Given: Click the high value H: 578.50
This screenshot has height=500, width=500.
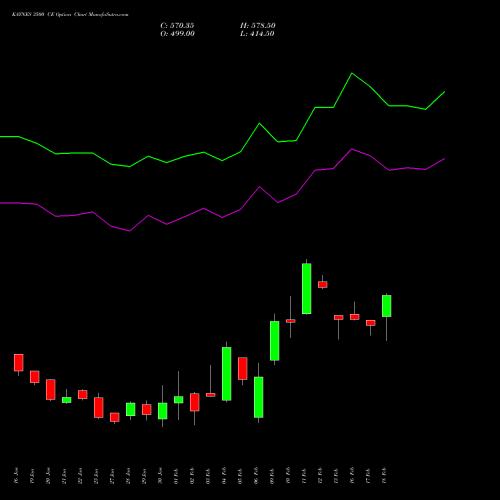Looking at the screenshot, I should [258, 26].
